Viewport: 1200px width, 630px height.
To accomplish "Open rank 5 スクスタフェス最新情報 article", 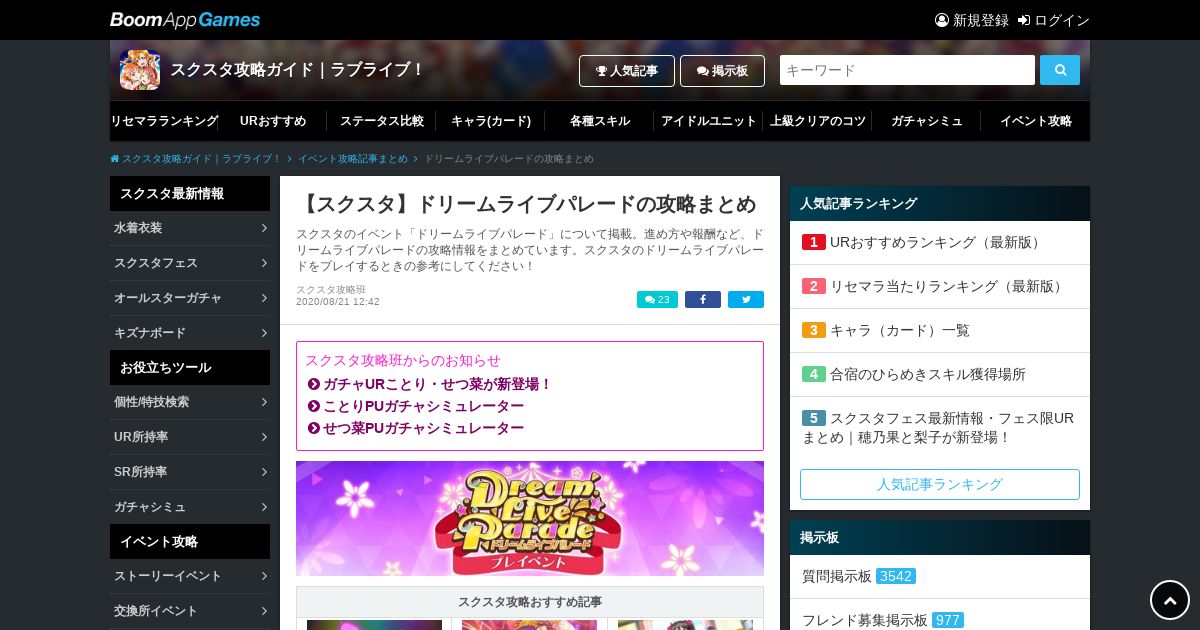I will 940,427.
